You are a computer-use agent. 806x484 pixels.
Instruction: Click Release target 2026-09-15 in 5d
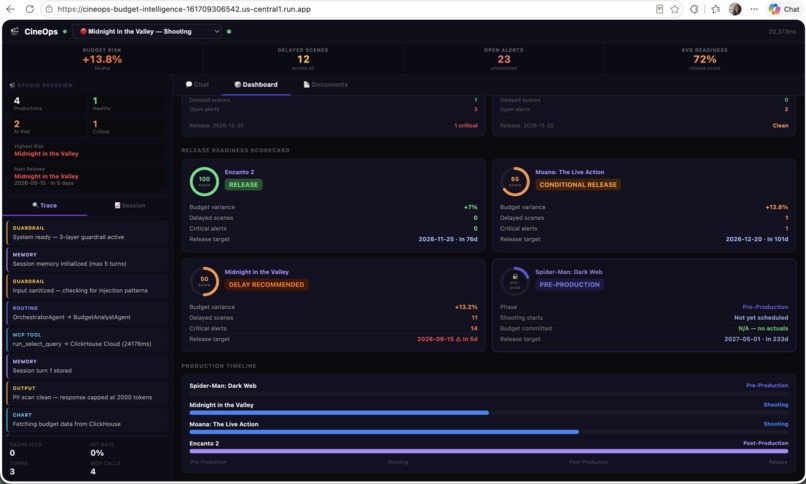447,340
